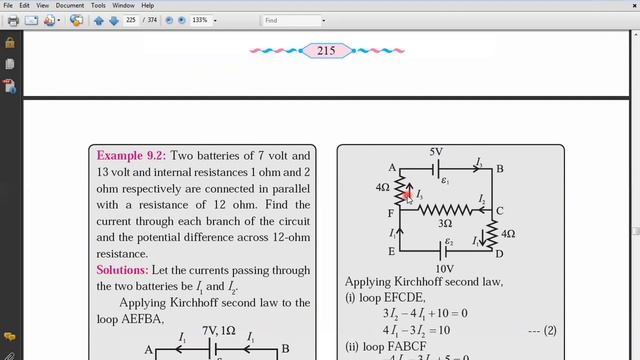Click the page number field showing 225
The height and width of the screenshot is (360, 640).
click(131, 20)
